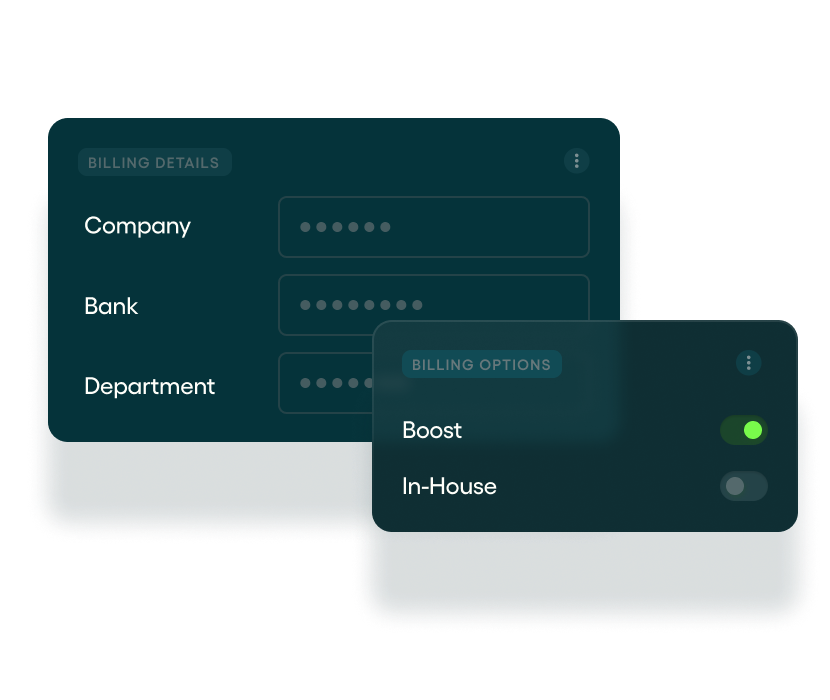The height and width of the screenshot is (700, 830).
Task: Click the Bank label
Action: pos(111,306)
